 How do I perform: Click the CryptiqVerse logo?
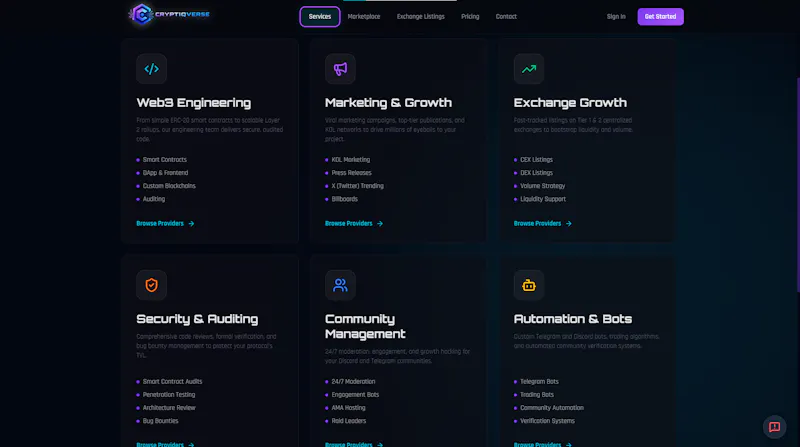click(169, 14)
